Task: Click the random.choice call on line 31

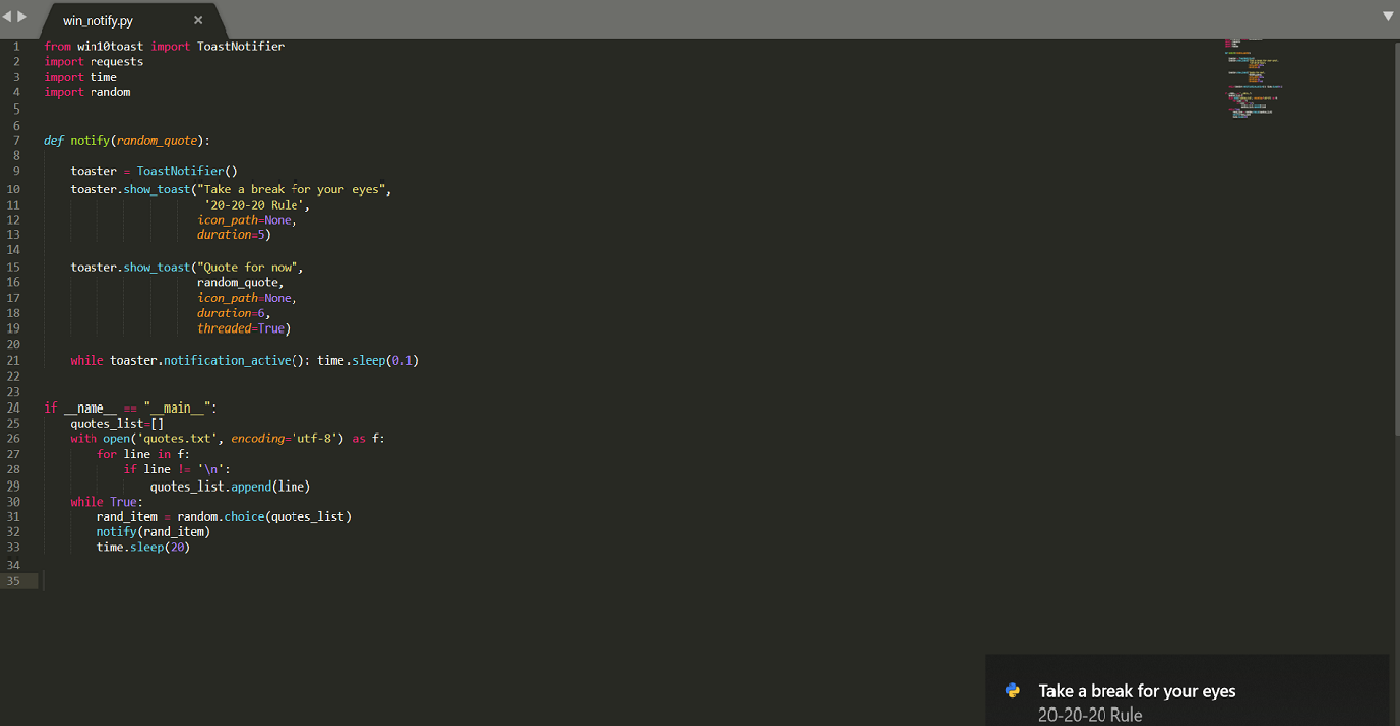Action: click(221, 517)
